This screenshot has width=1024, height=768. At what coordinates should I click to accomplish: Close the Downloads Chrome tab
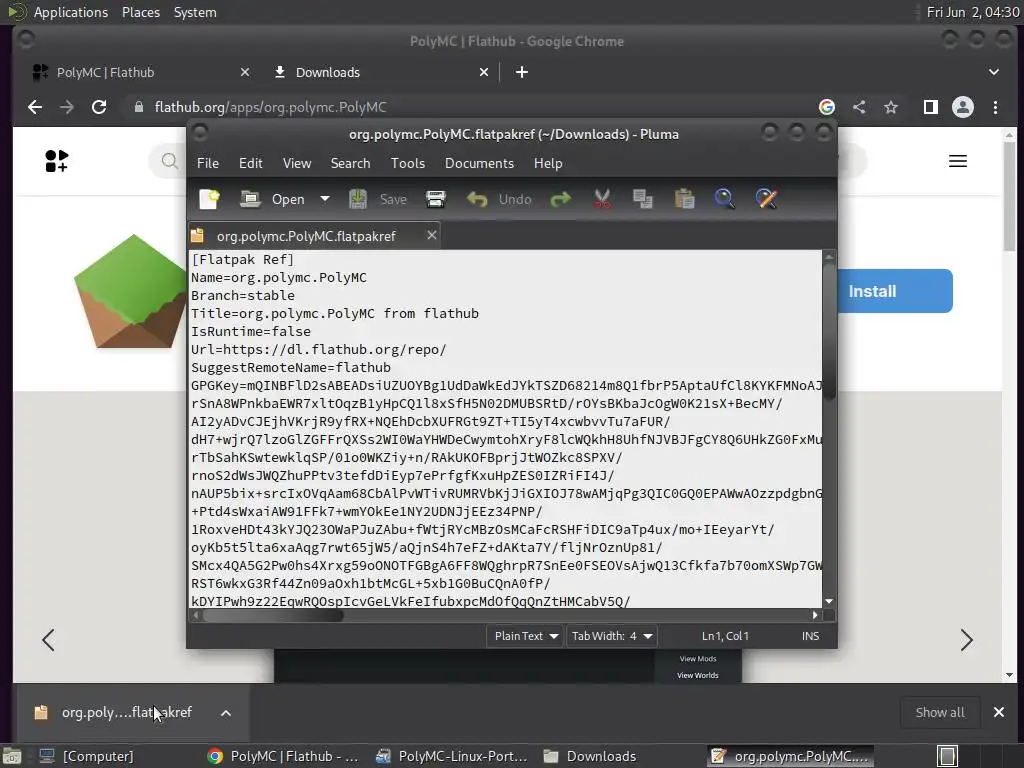(484, 72)
